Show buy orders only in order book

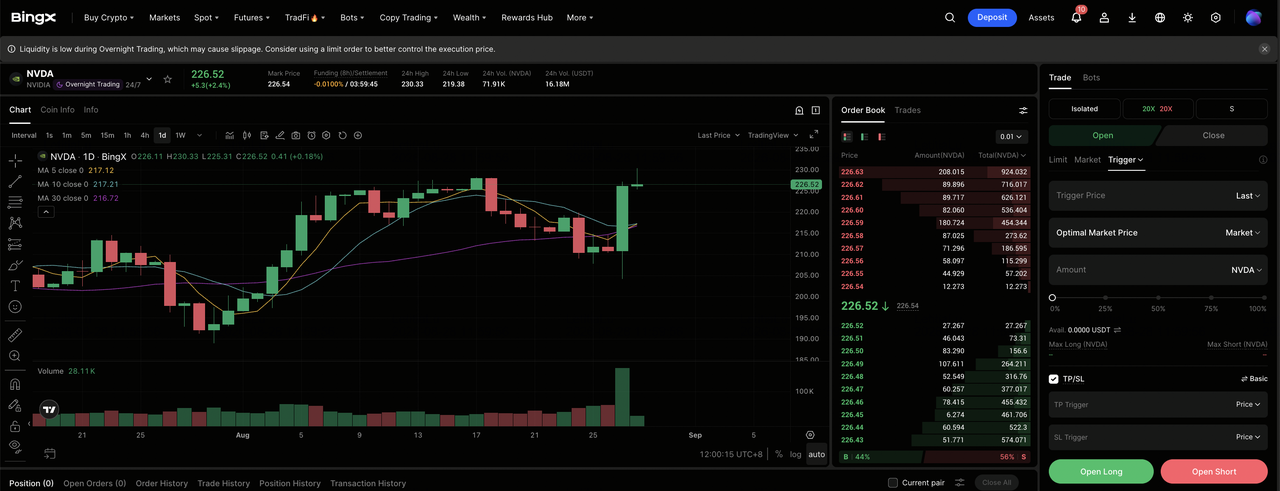click(x=864, y=137)
